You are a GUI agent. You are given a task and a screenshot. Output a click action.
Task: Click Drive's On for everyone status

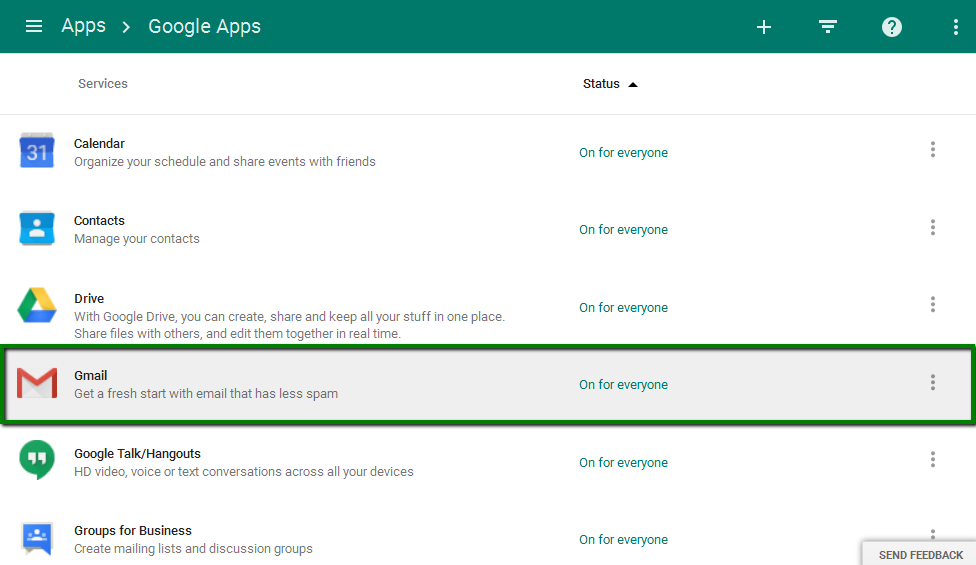(x=623, y=307)
